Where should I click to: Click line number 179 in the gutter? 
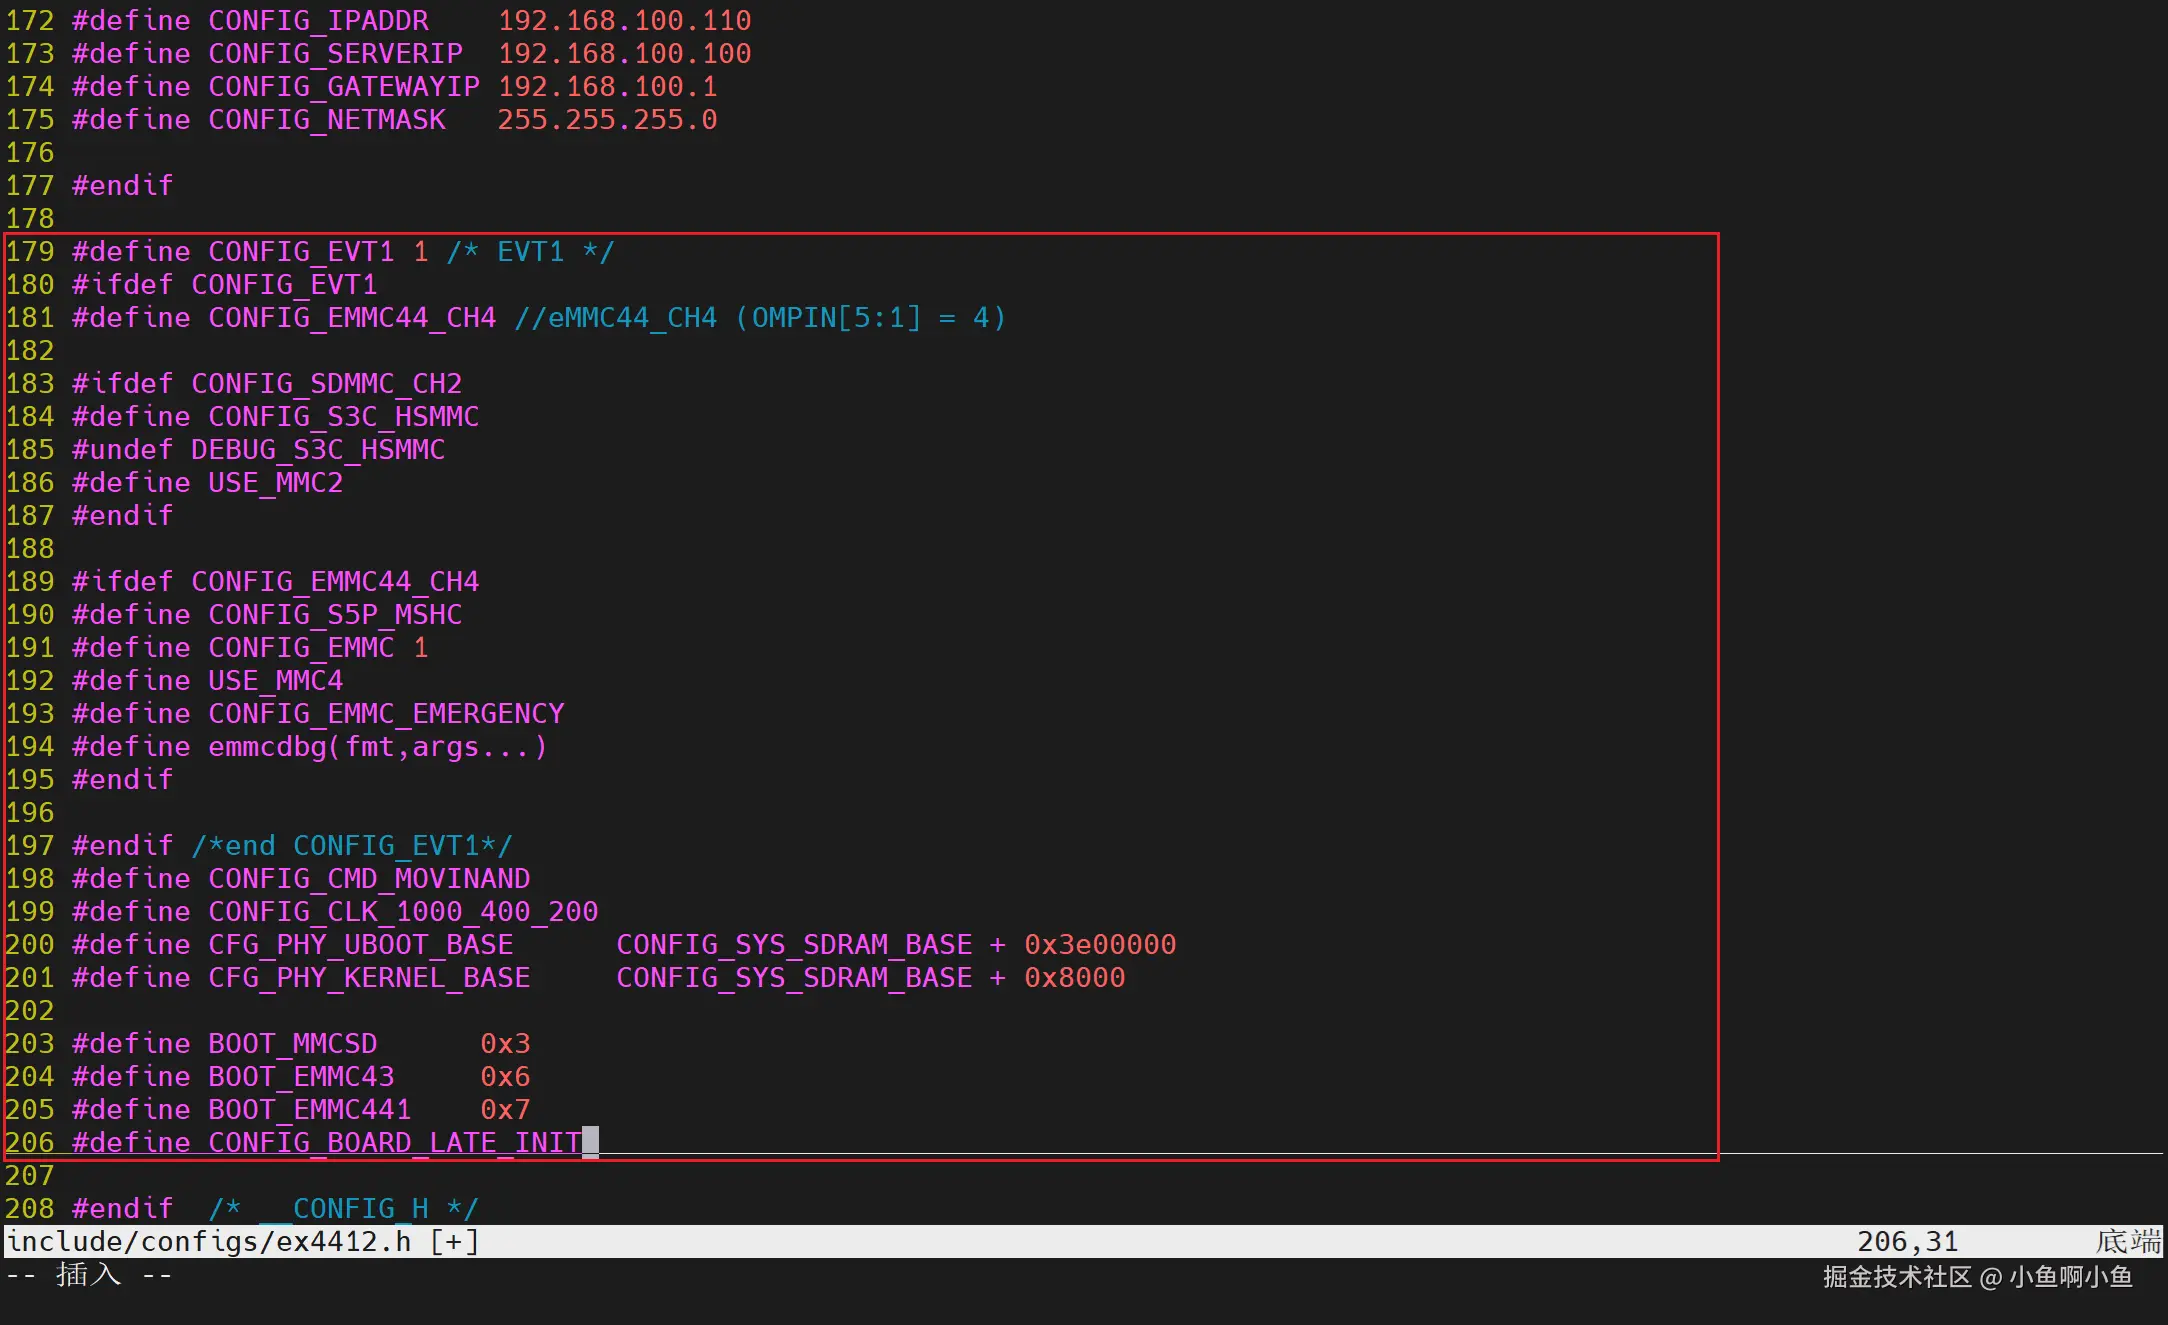coord(30,251)
